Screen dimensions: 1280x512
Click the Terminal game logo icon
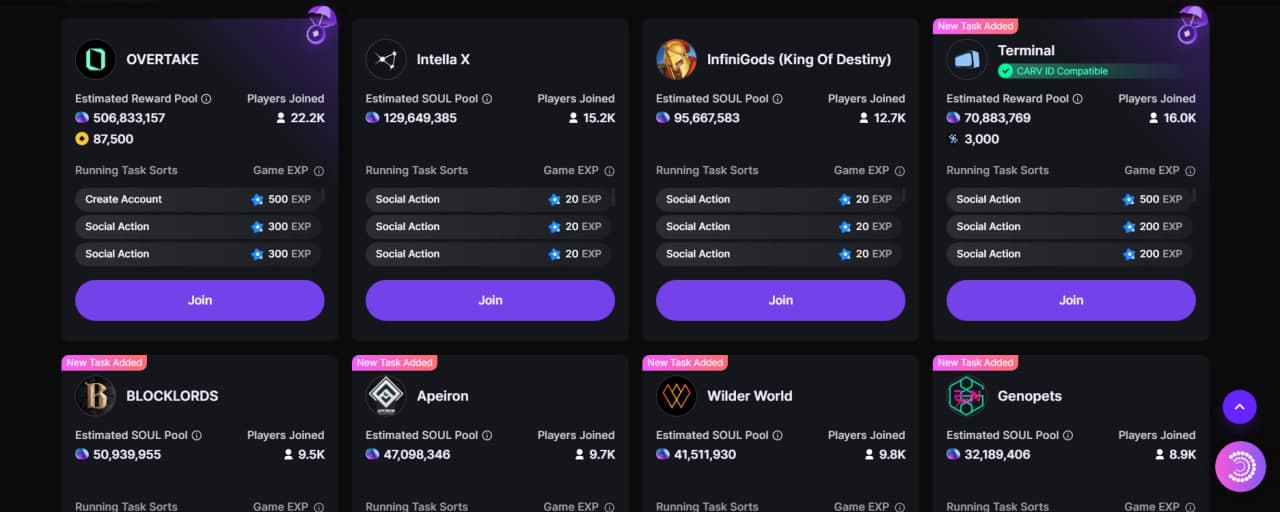[x=967, y=59]
